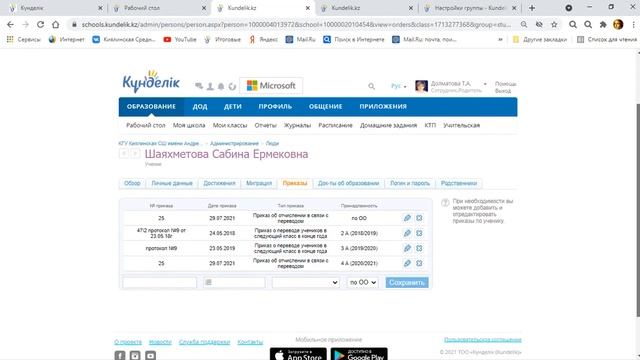Viewport: 640px width, 360px height.
Task: Switch to the Достижения tab
Action: [x=219, y=183]
